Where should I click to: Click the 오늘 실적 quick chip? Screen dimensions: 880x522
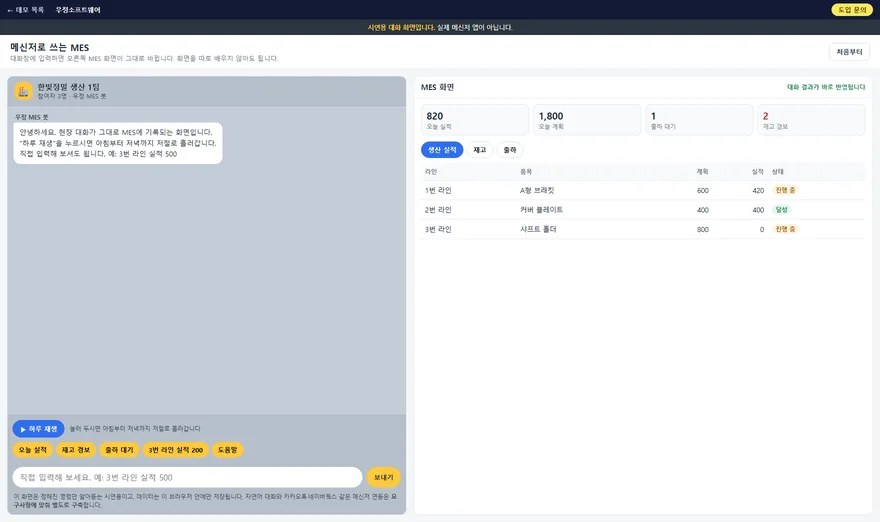(x=33, y=450)
